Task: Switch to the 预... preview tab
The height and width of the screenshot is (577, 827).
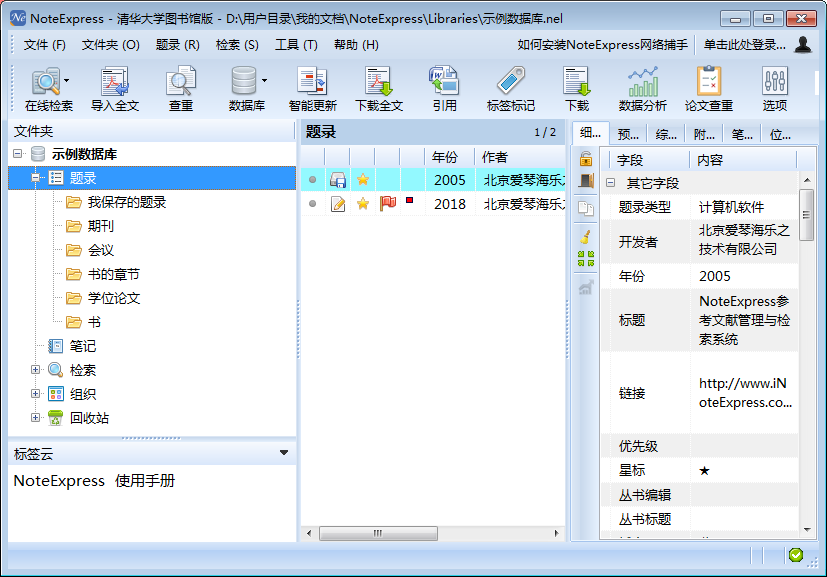Action: click(x=628, y=134)
